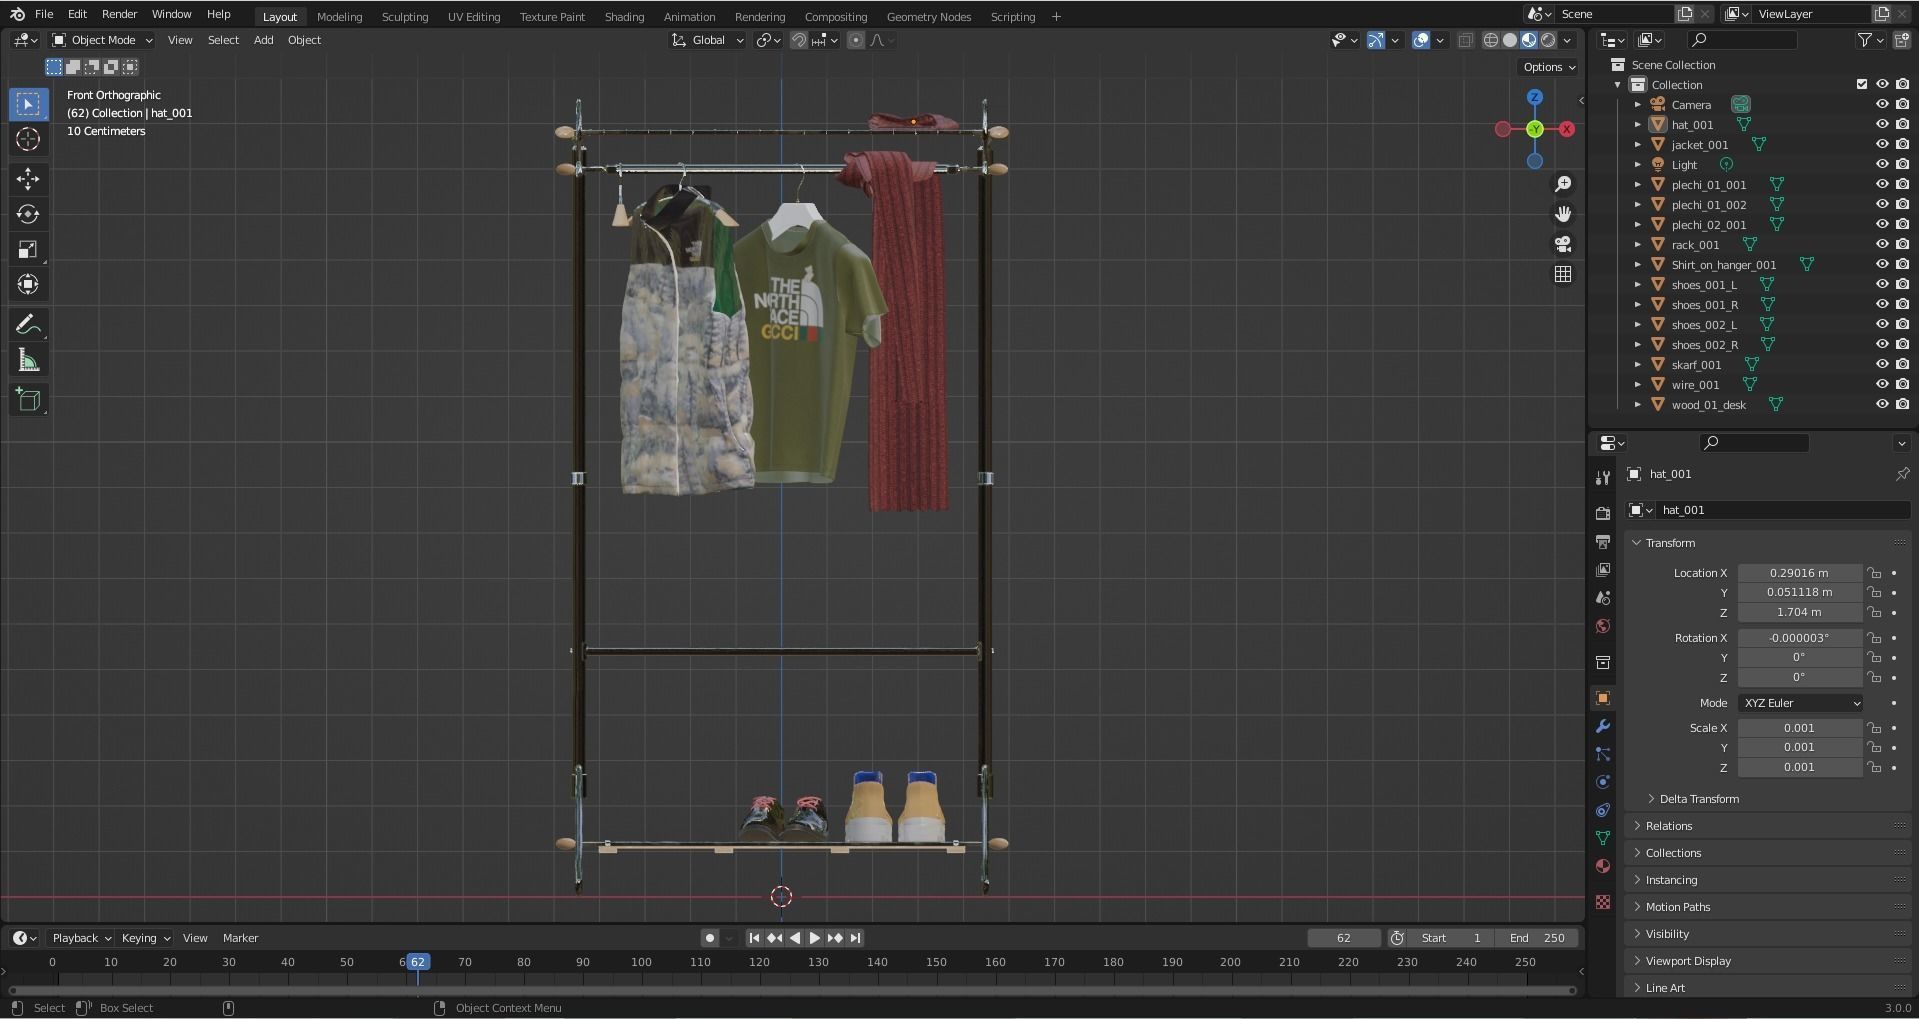Toggle visibility of rack_001 in outliner
The width and height of the screenshot is (1919, 1019).
point(1881,245)
